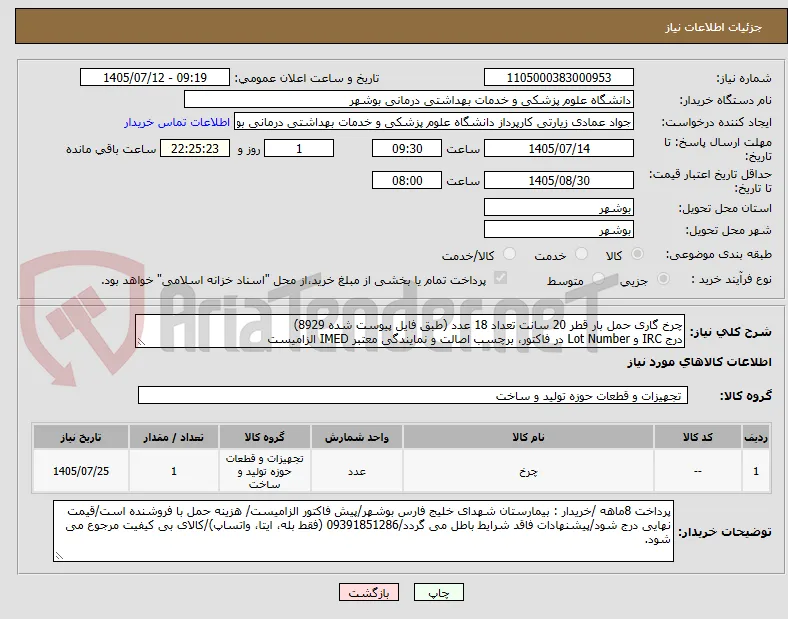Screen dimensions: 788x619
Task: Click the اطلاعات کالاهای مورد نیاز heading
Action: [x=699, y=362]
